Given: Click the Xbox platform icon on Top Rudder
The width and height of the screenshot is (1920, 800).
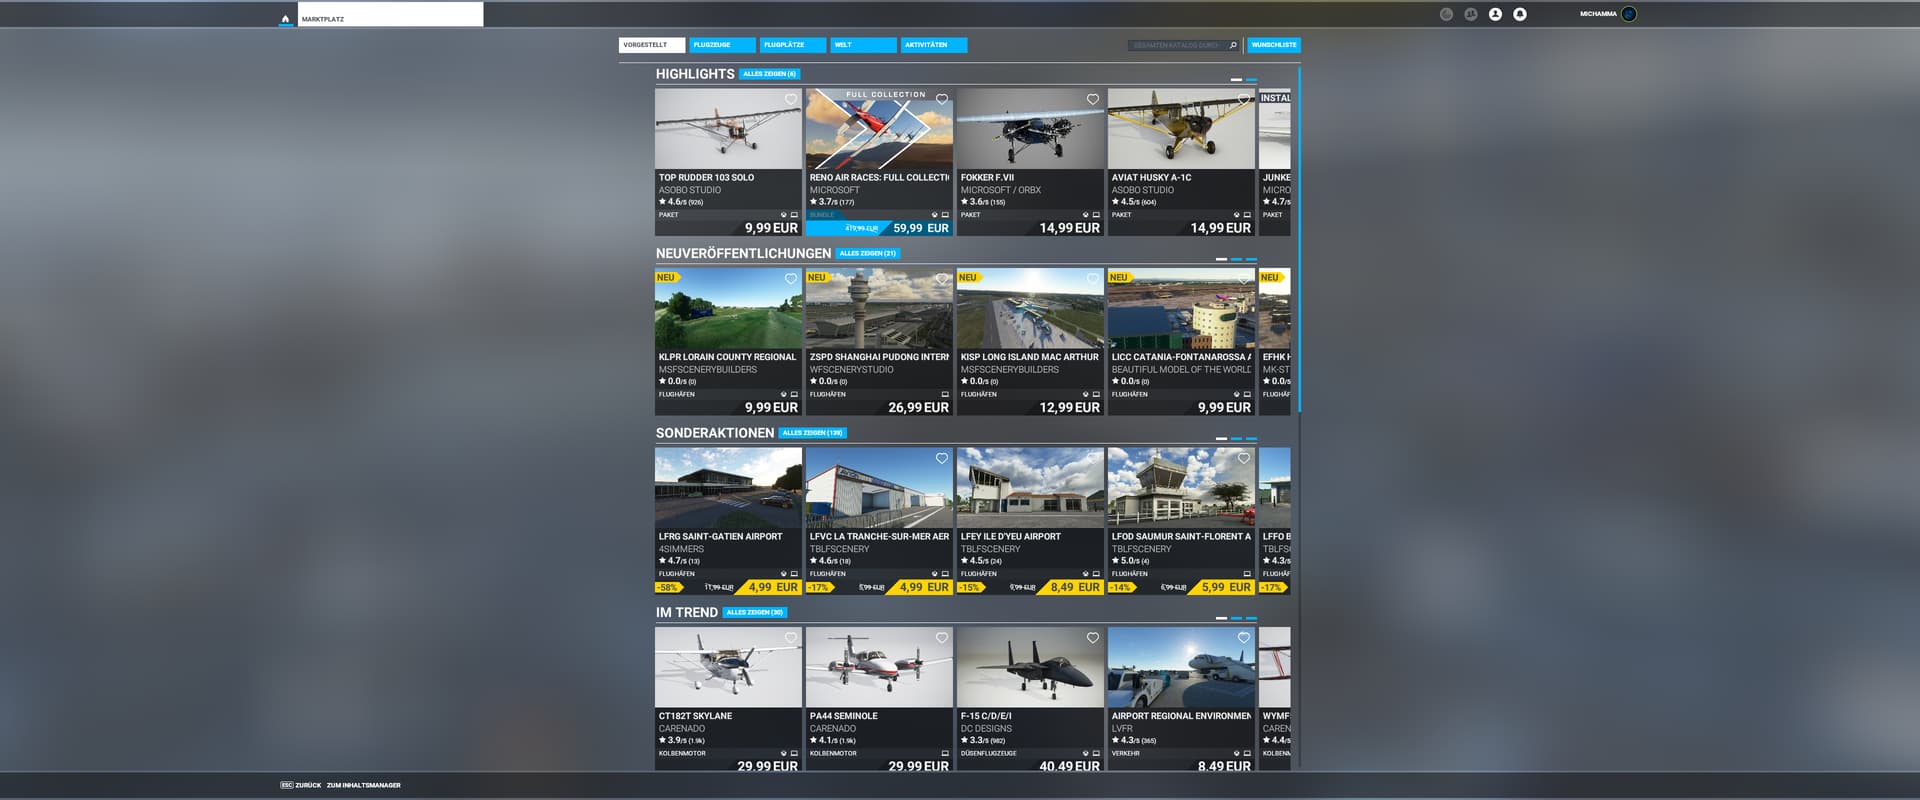Looking at the screenshot, I should (783, 215).
